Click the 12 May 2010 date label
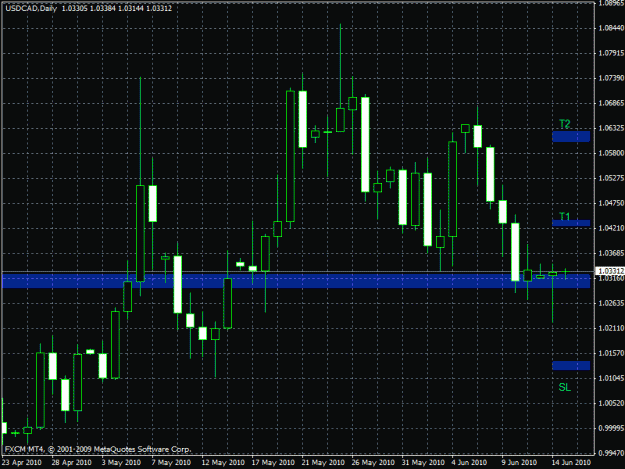The height and width of the screenshot is (469, 625). [x=223, y=463]
